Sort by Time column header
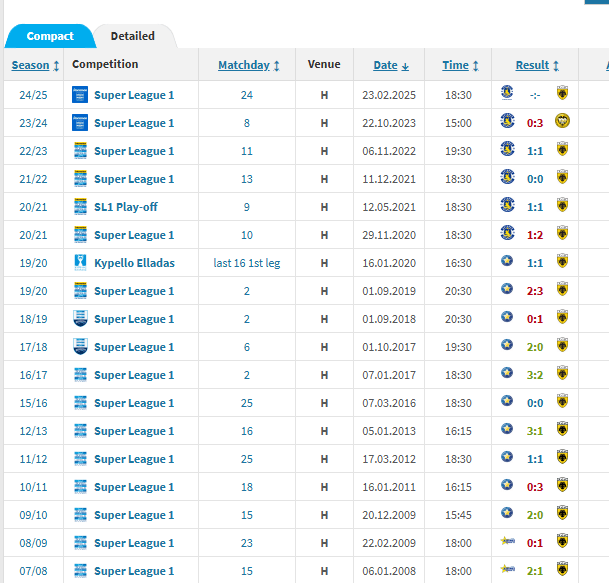 tap(460, 65)
